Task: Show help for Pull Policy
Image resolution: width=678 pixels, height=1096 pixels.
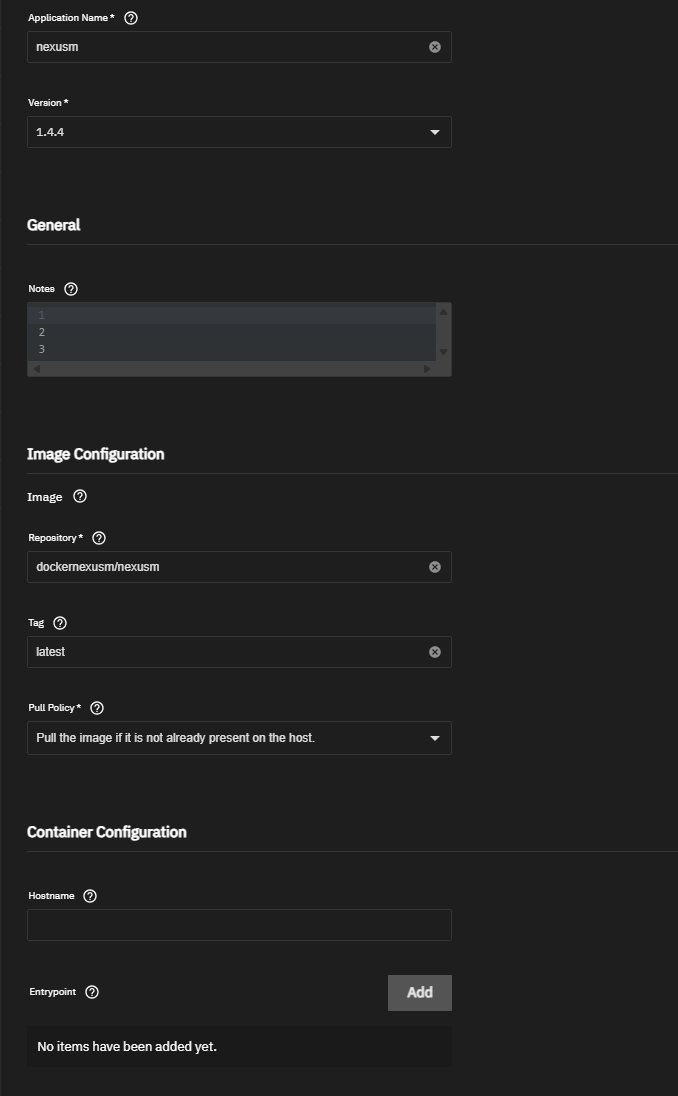Action: (97, 708)
